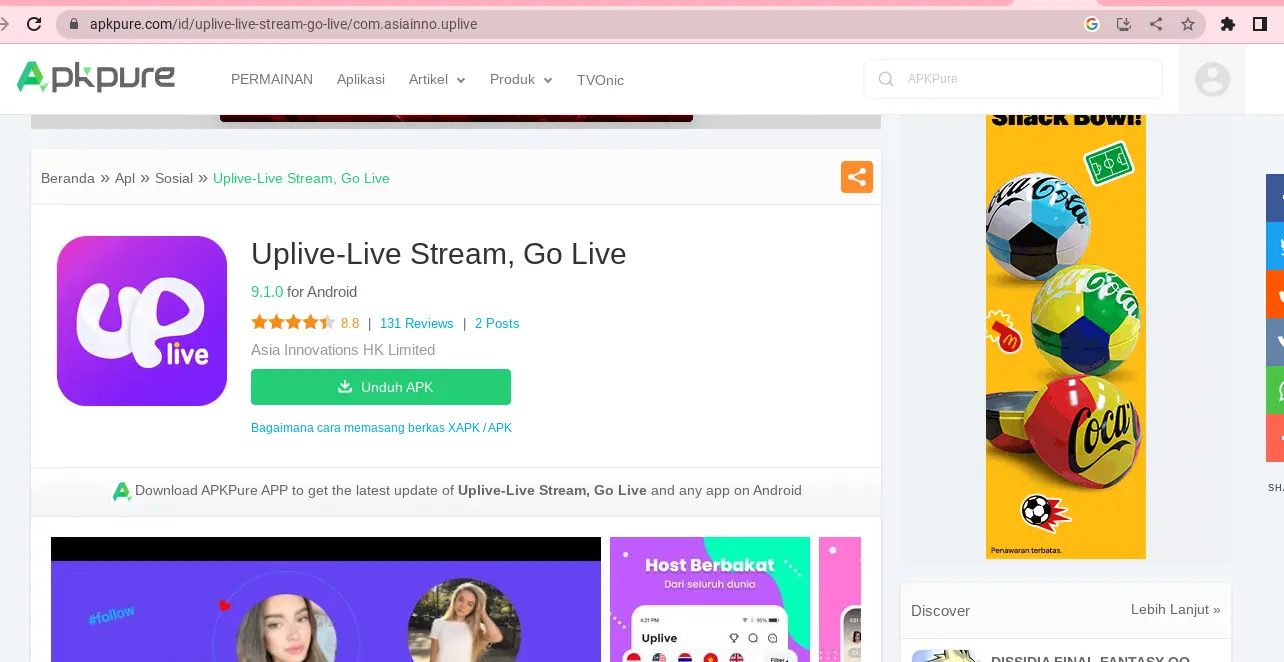The height and width of the screenshot is (662, 1284).
Task: Share on Twitter side button
Action: pos(1275,245)
